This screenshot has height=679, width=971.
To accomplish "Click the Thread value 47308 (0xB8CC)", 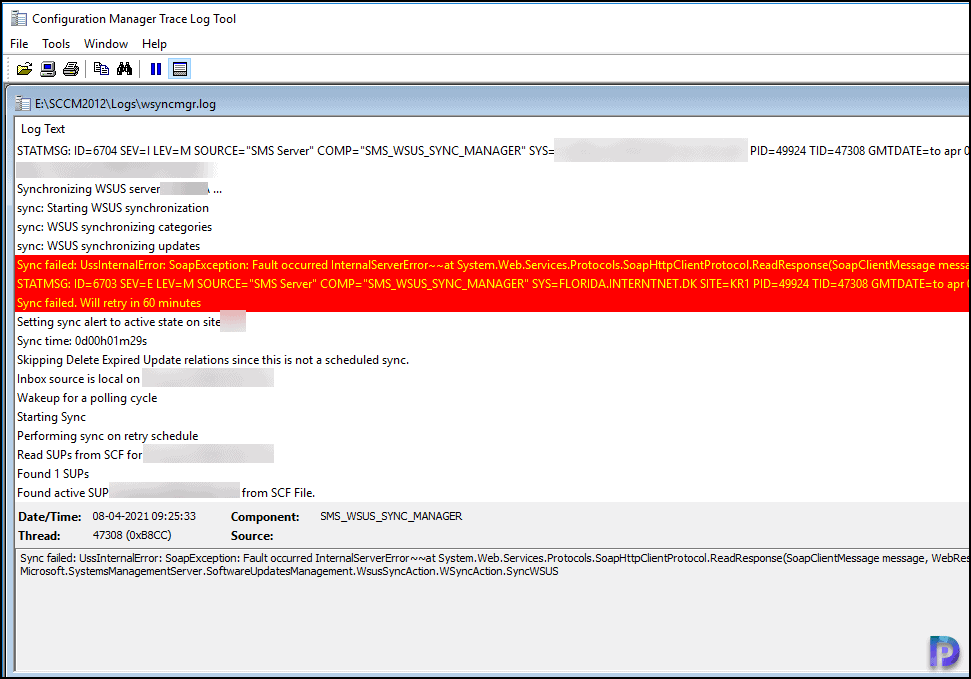I will pyautogui.click(x=132, y=535).
